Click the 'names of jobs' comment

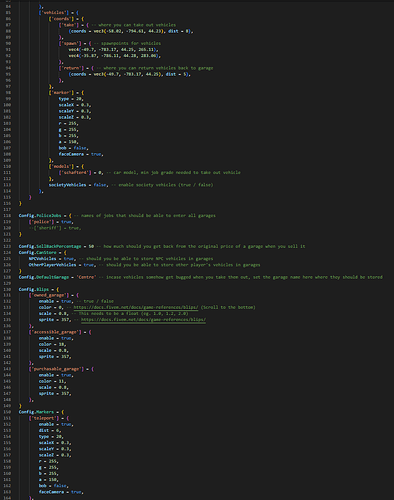click(x=146, y=216)
